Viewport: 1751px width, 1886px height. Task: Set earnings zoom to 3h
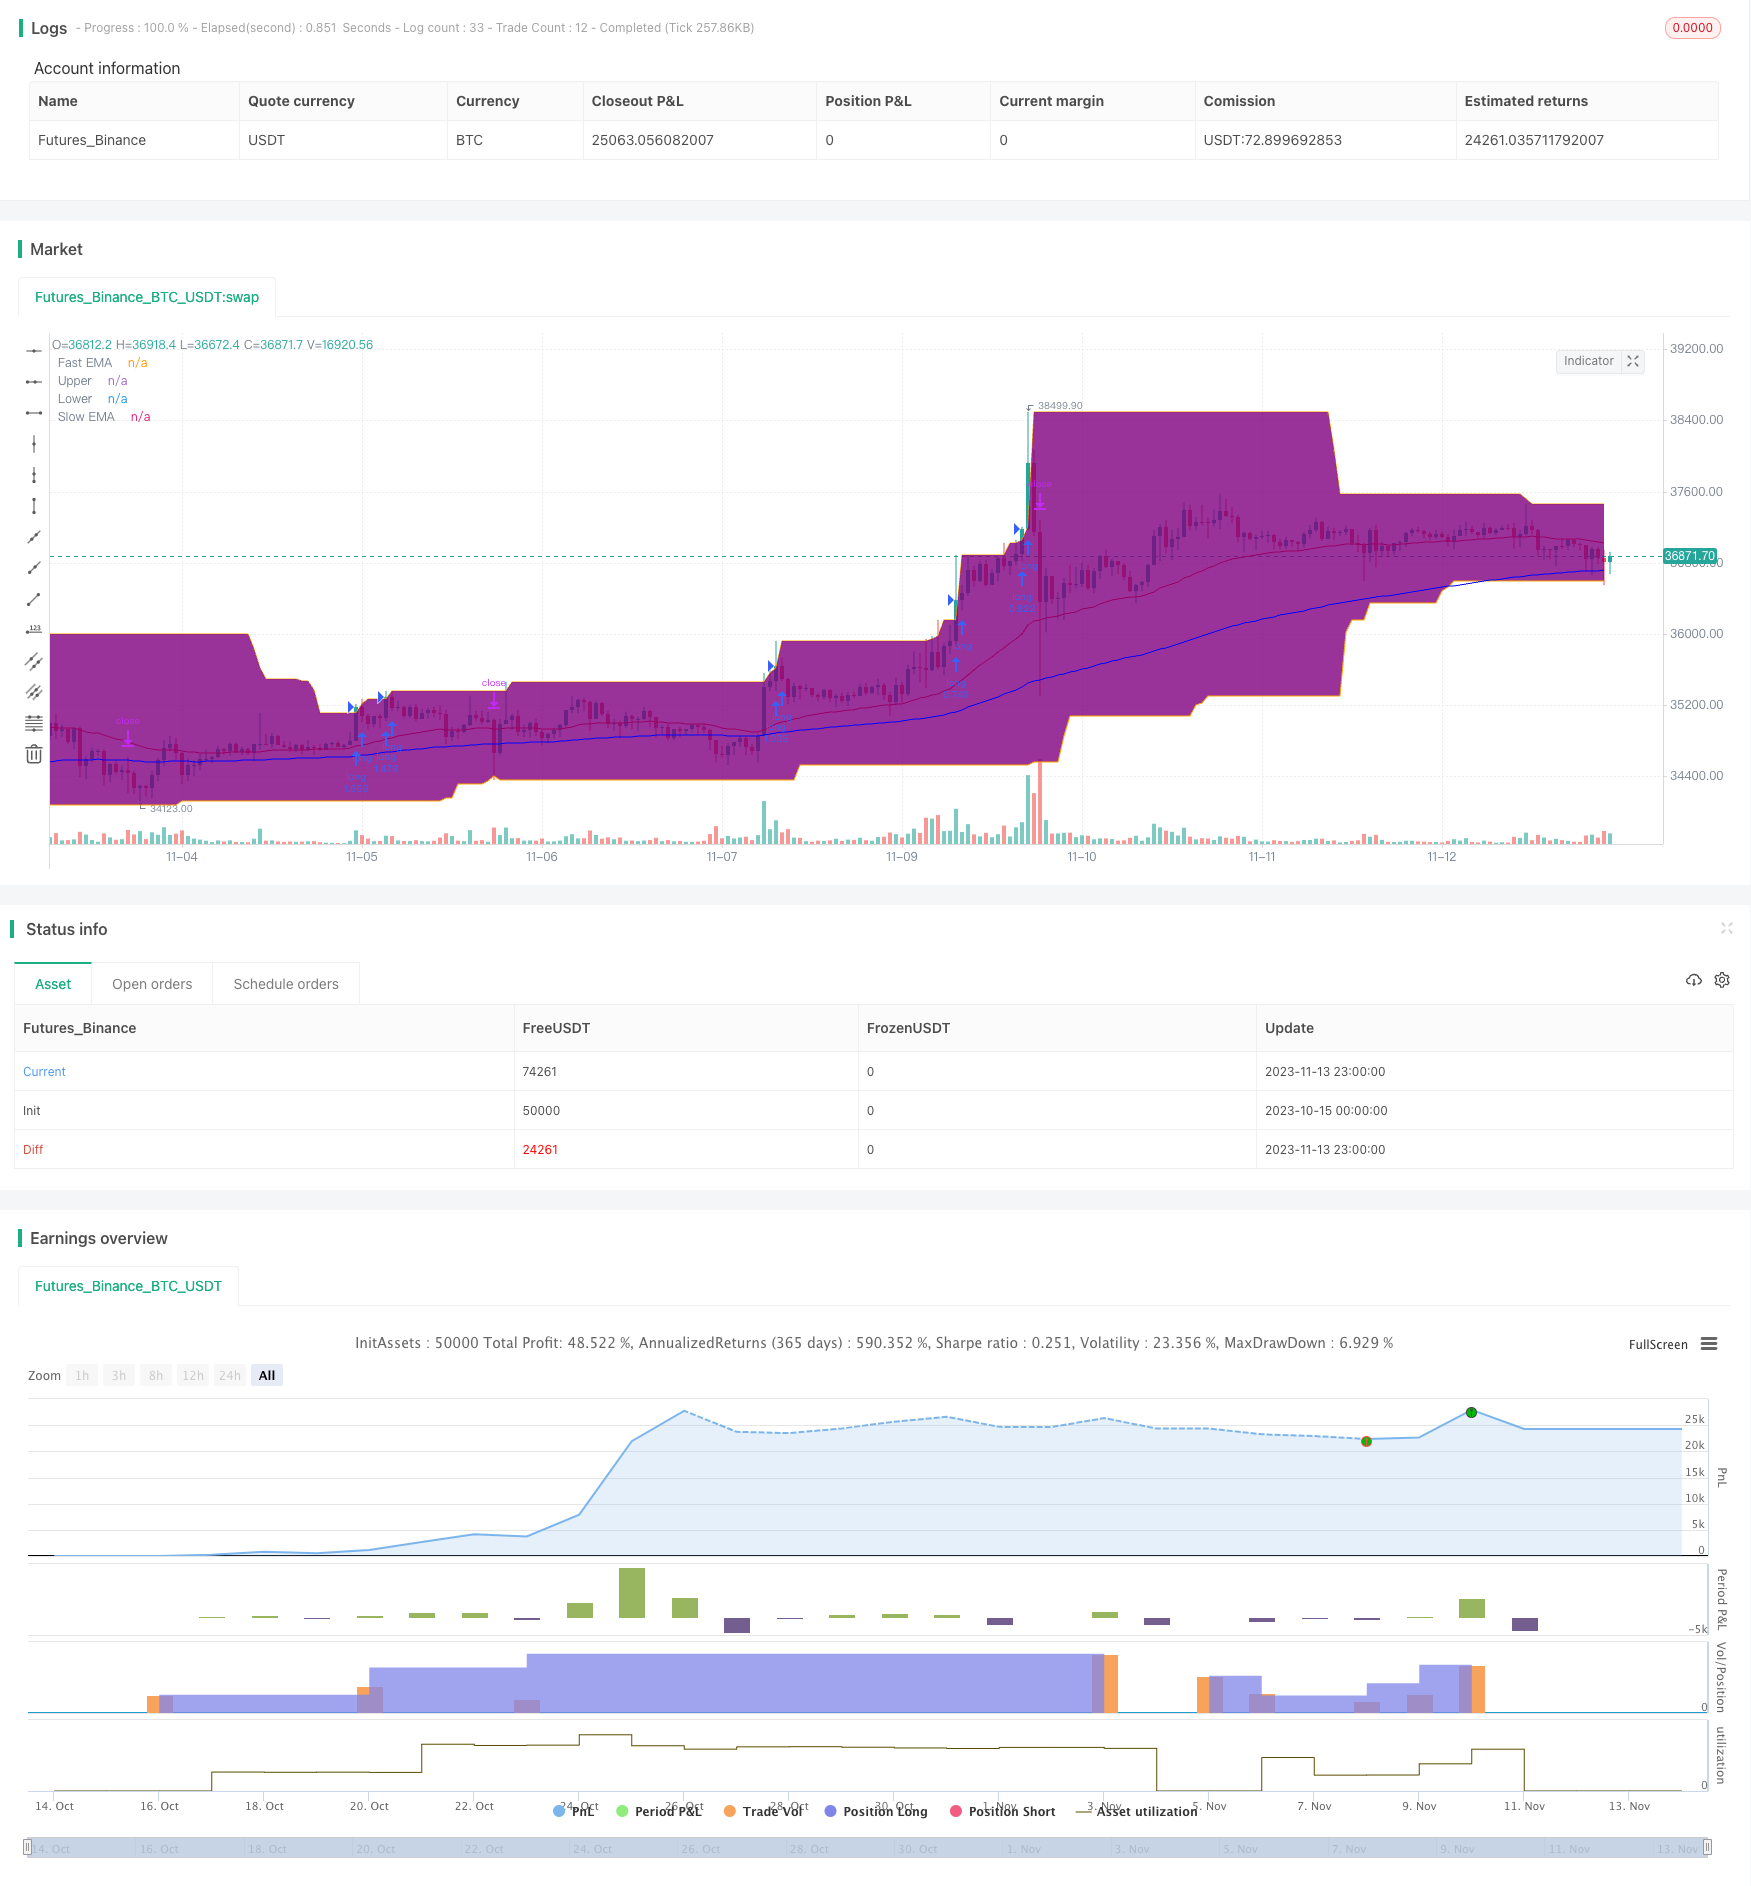pyautogui.click(x=119, y=1376)
